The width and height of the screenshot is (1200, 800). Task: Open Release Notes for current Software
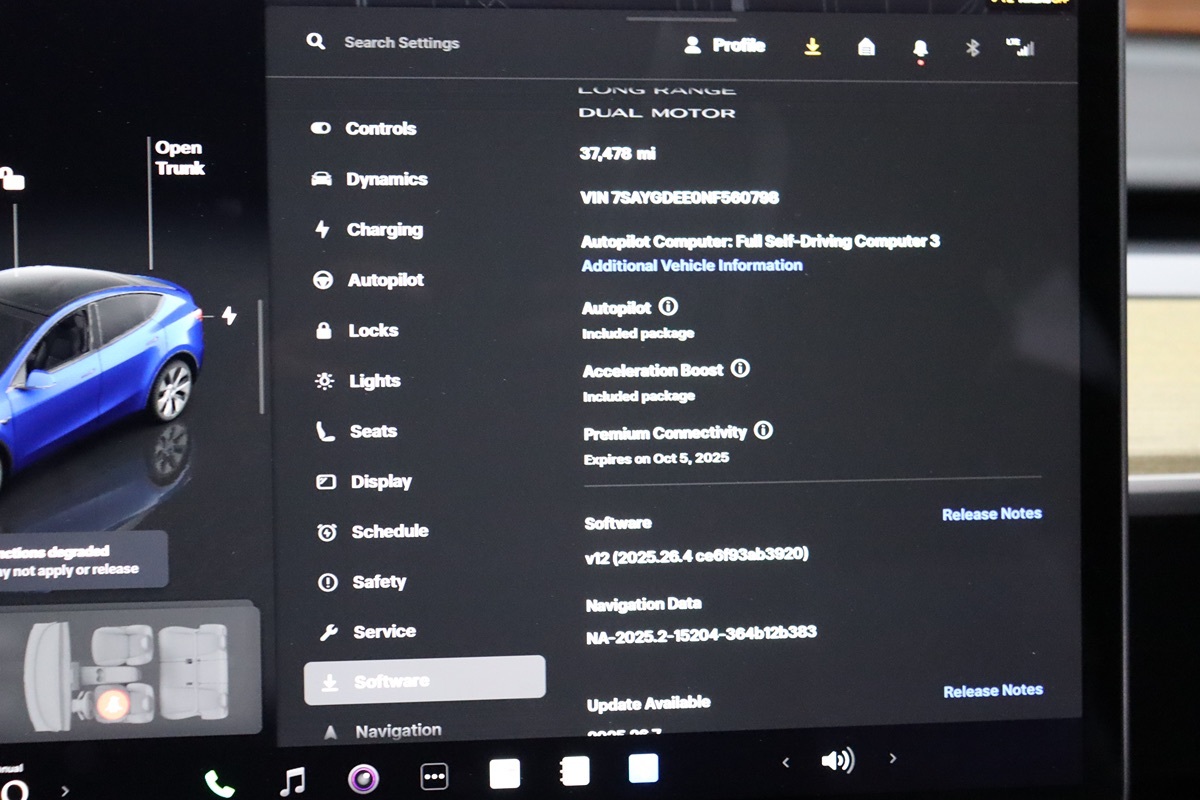click(x=991, y=514)
